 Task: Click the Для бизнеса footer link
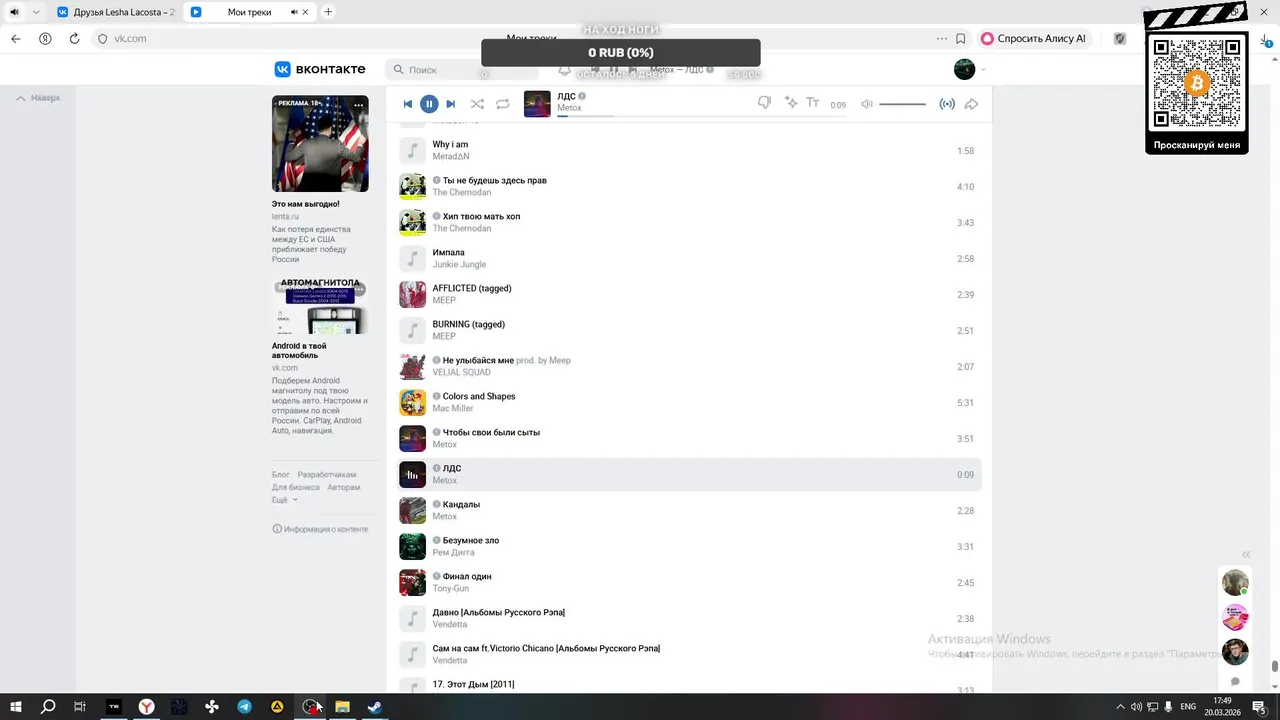click(x=296, y=487)
